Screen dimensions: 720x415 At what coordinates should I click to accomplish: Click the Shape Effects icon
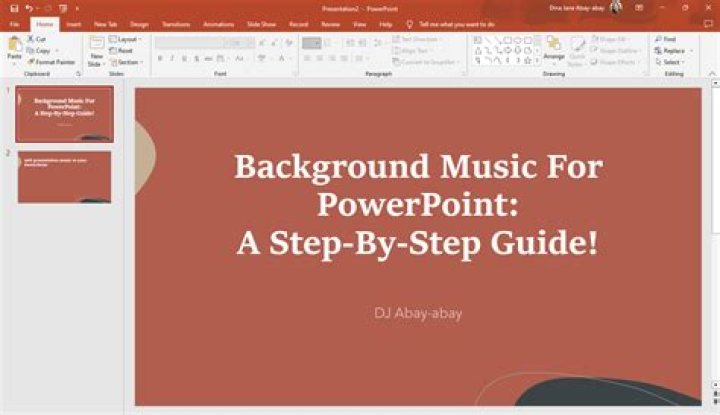(x=595, y=62)
